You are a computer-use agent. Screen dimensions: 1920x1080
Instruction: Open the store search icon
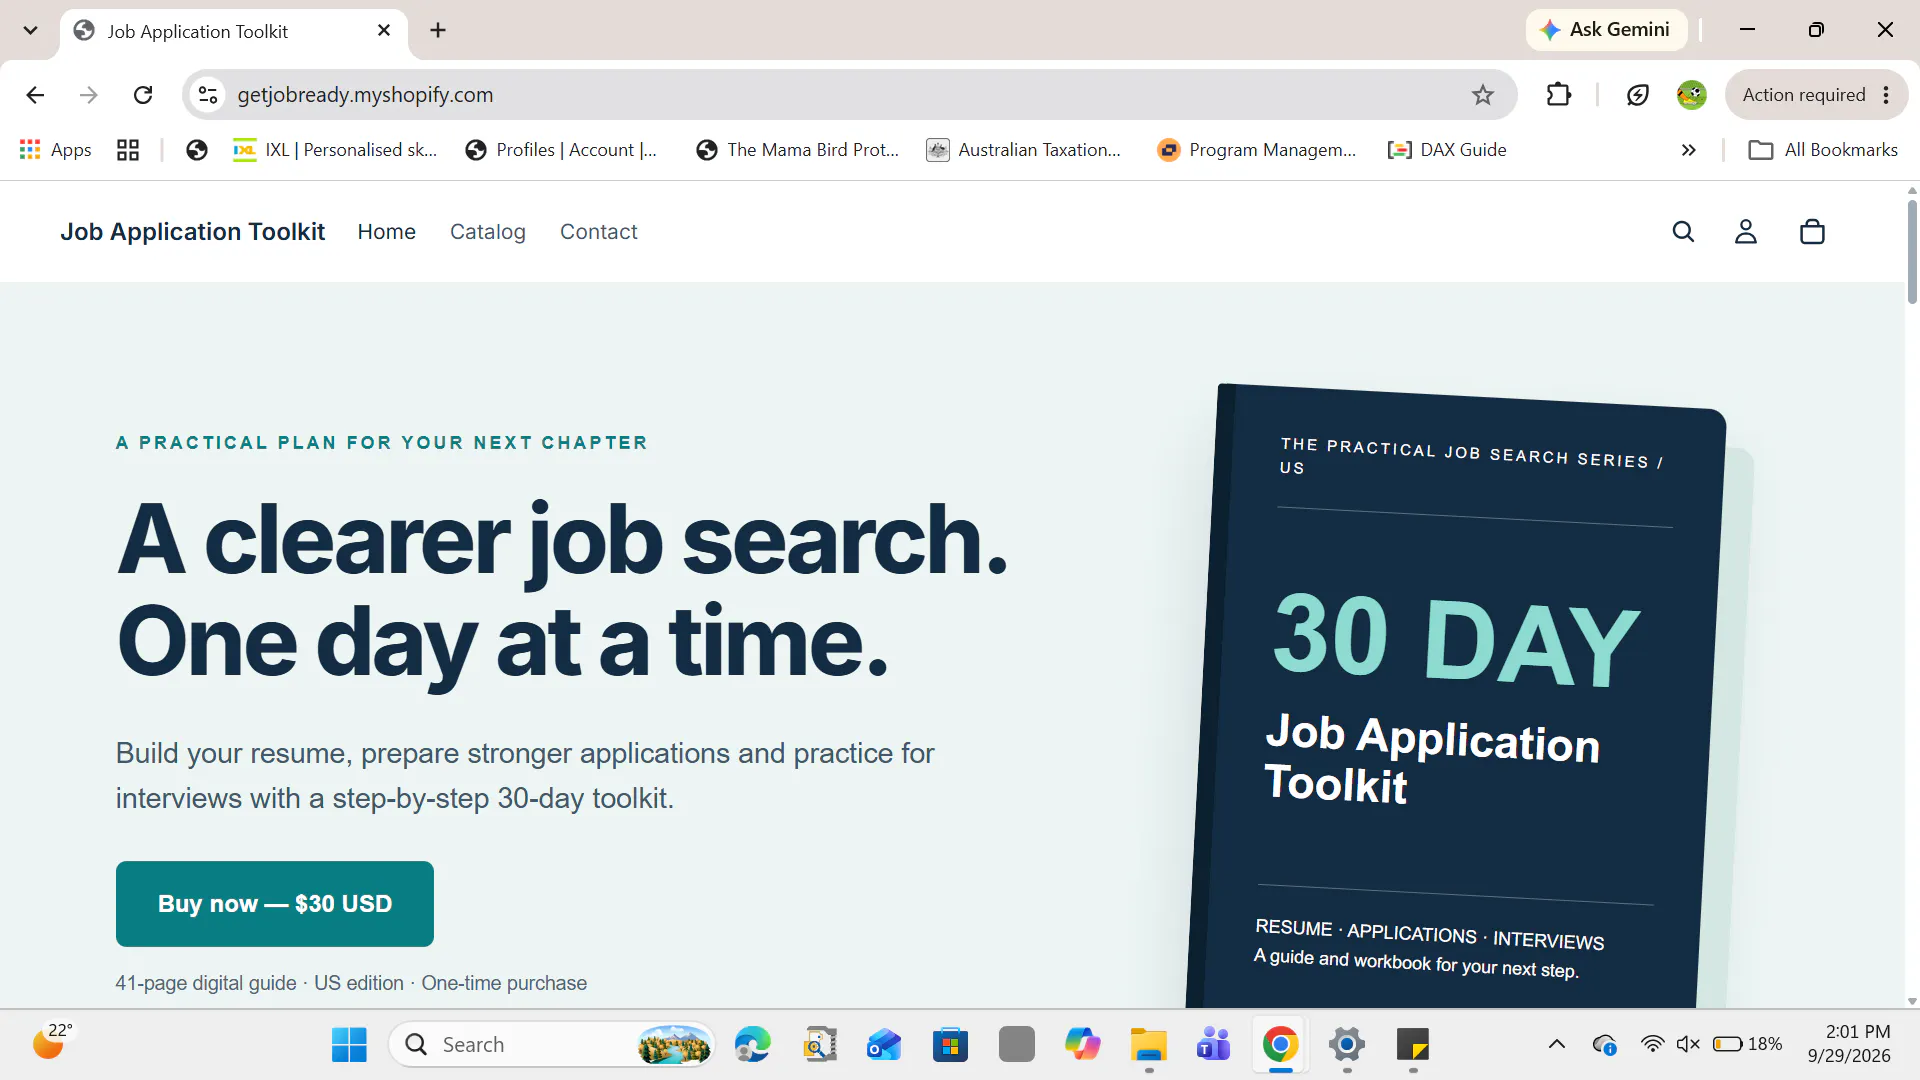pyautogui.click(x=1683, y=232)
